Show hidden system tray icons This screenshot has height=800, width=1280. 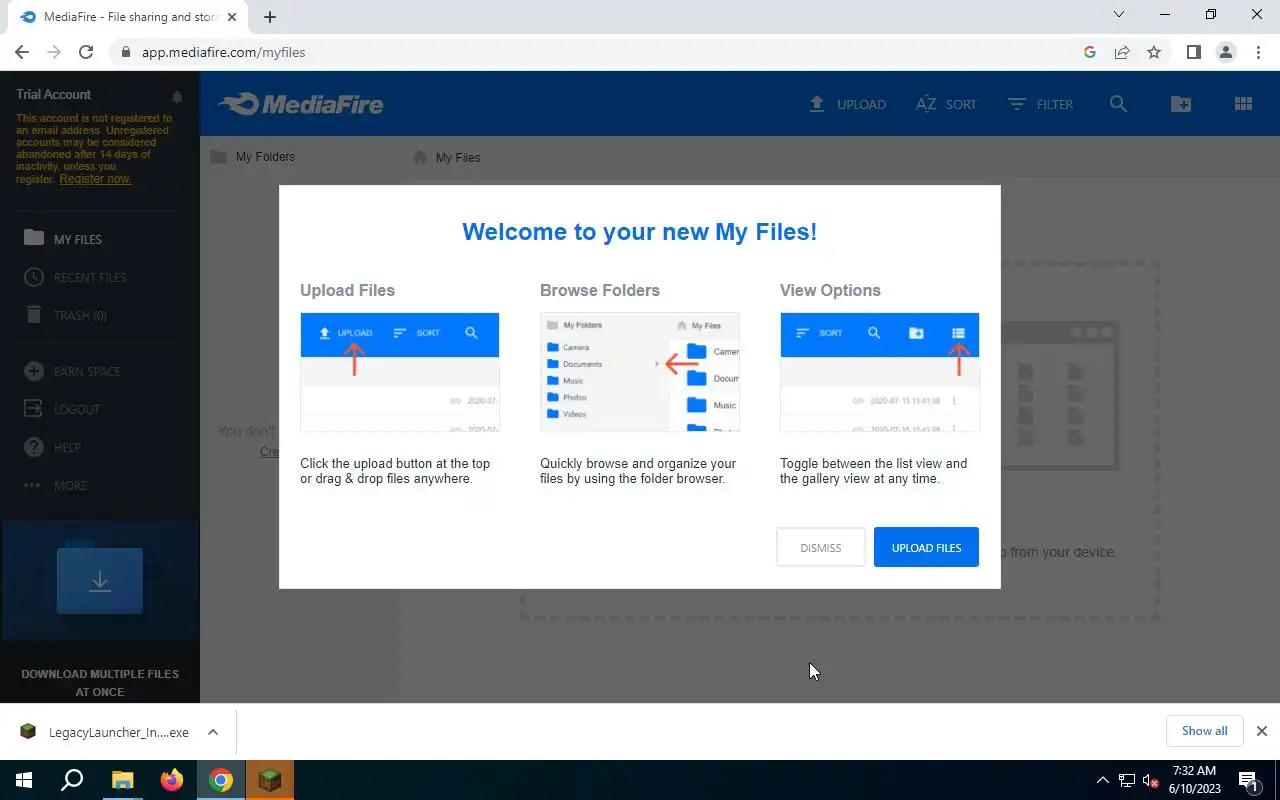tap(1102, 780)
